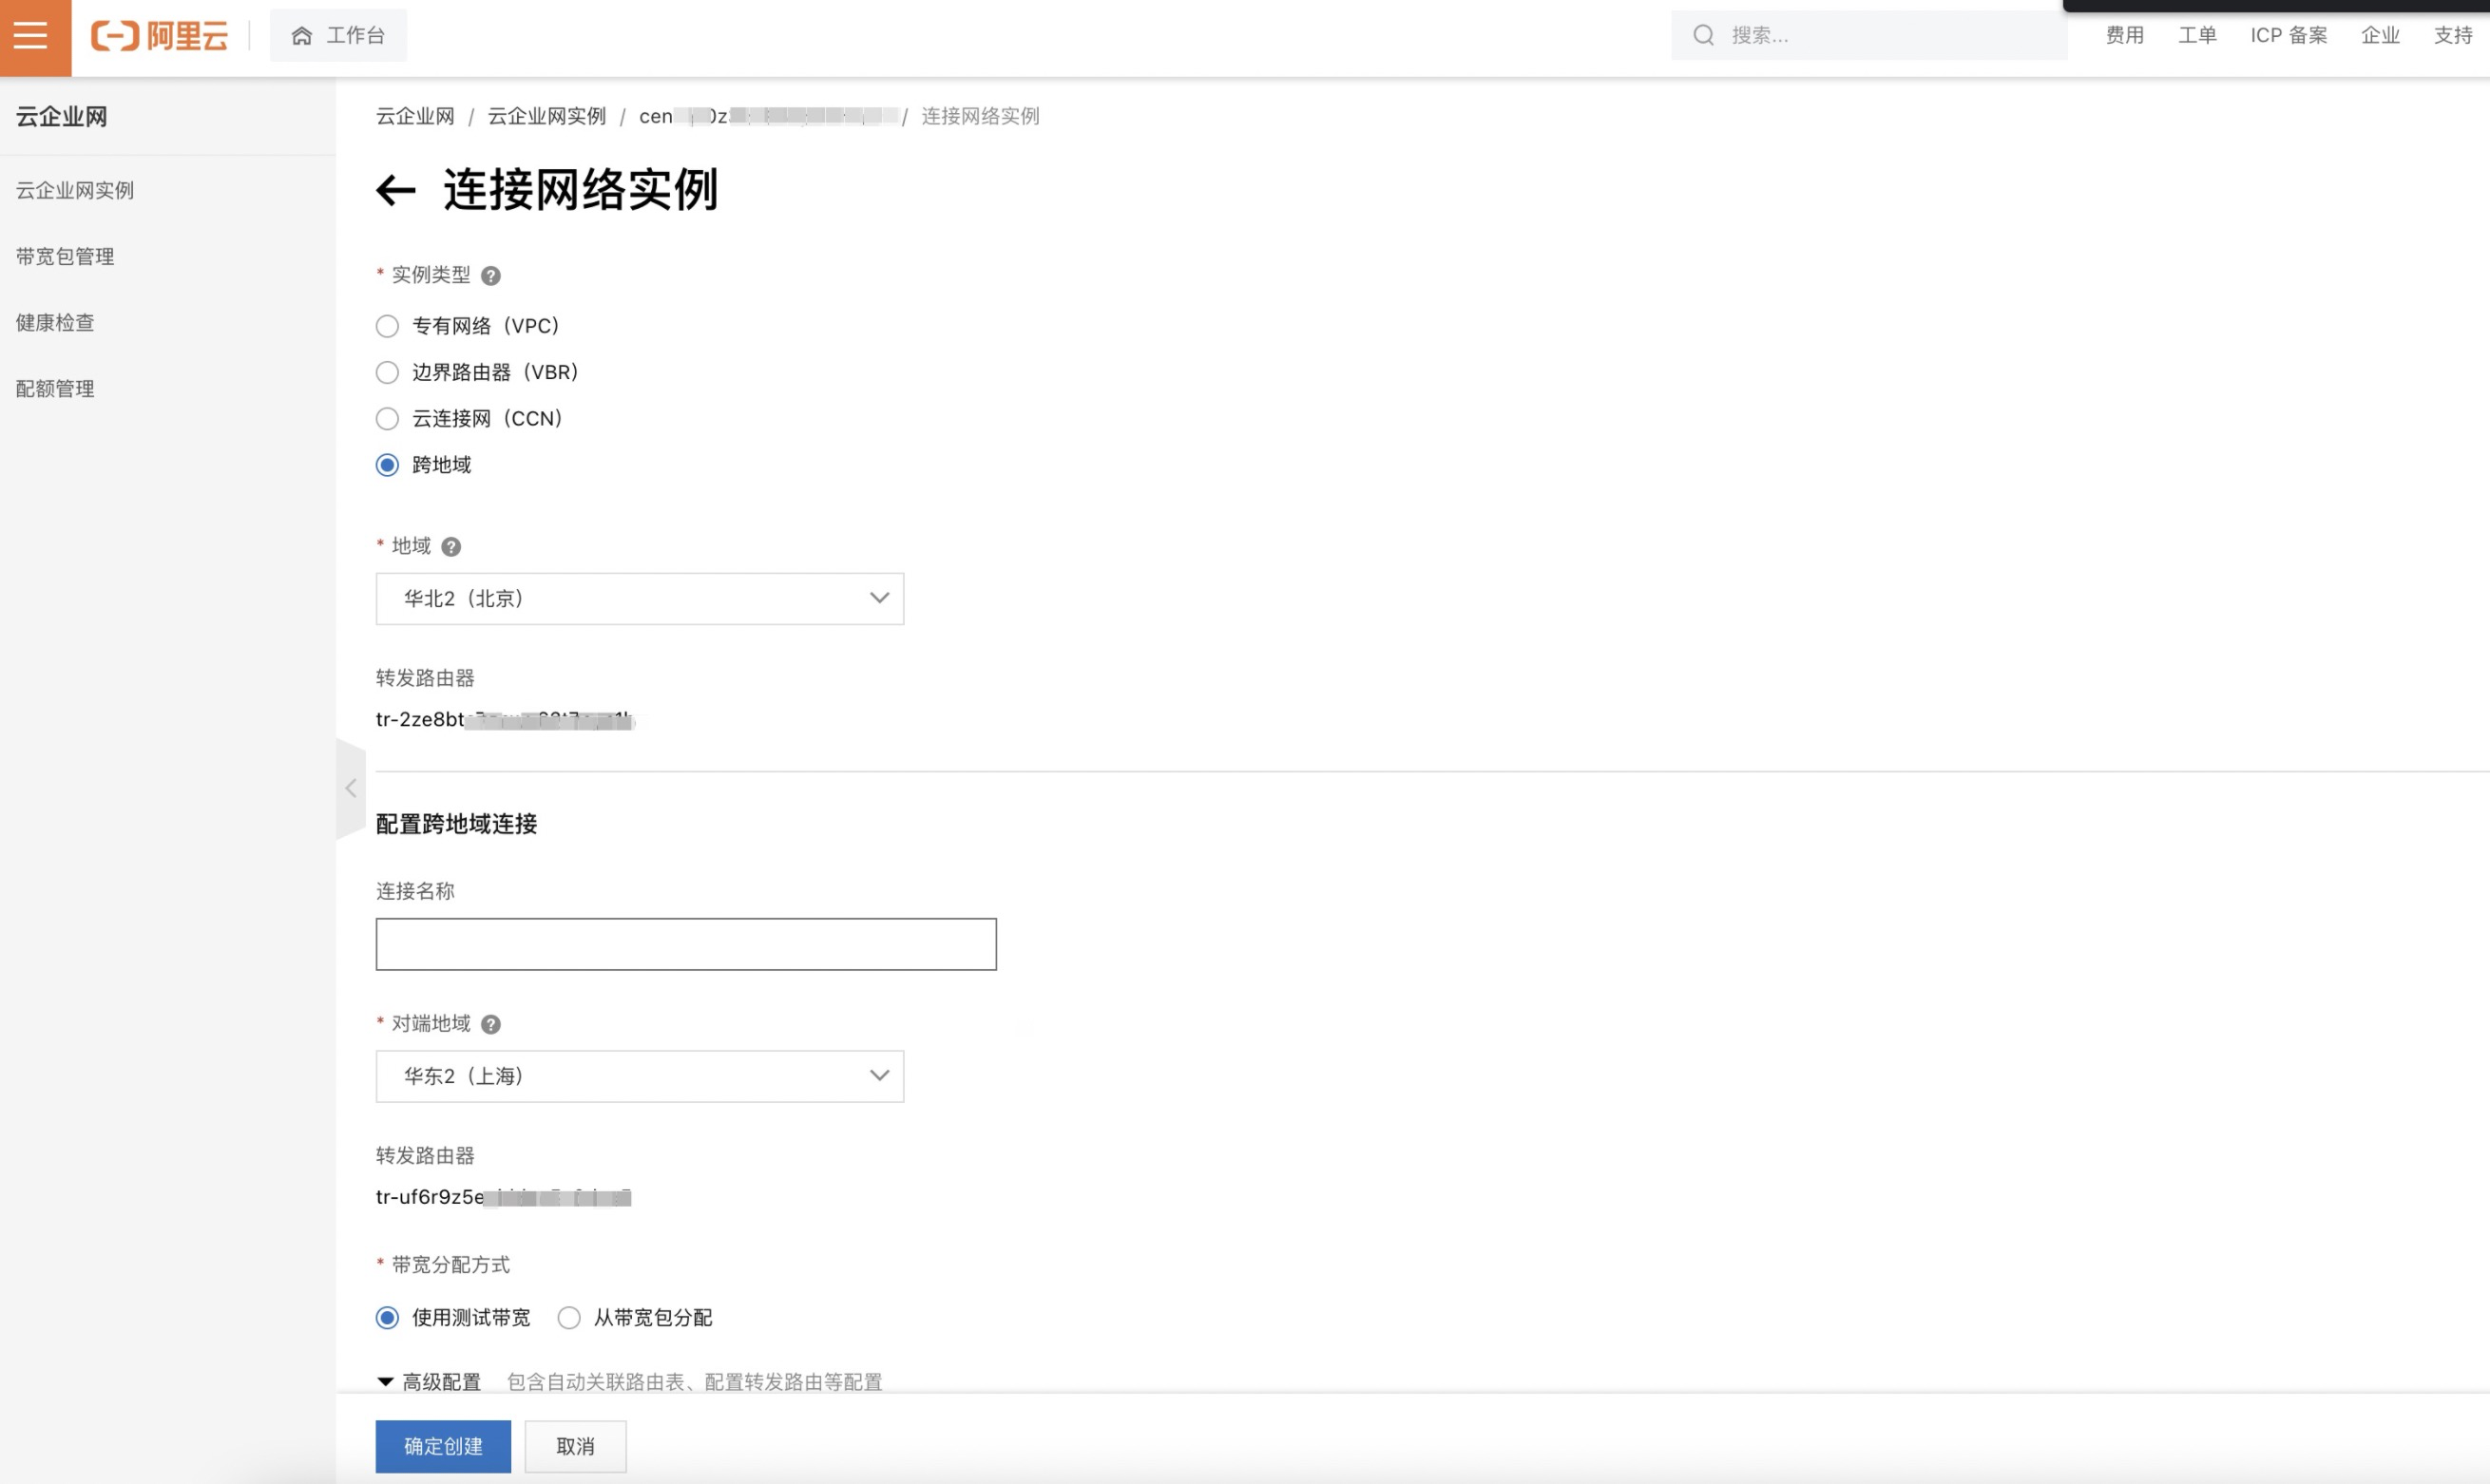Open the 地域 dropdown showing 华北2（北京）
Viewport: 2490px width, 1484px height.
click(639, 599)
